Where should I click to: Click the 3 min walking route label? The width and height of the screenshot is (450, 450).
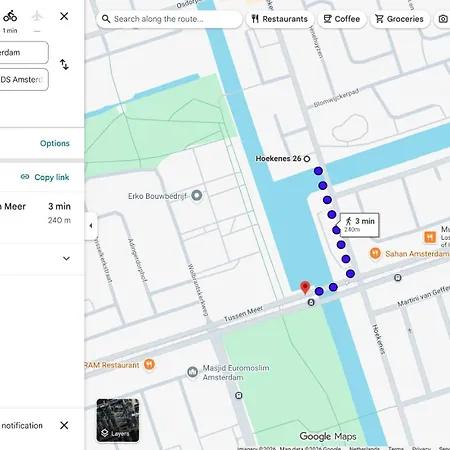[360, 225]
